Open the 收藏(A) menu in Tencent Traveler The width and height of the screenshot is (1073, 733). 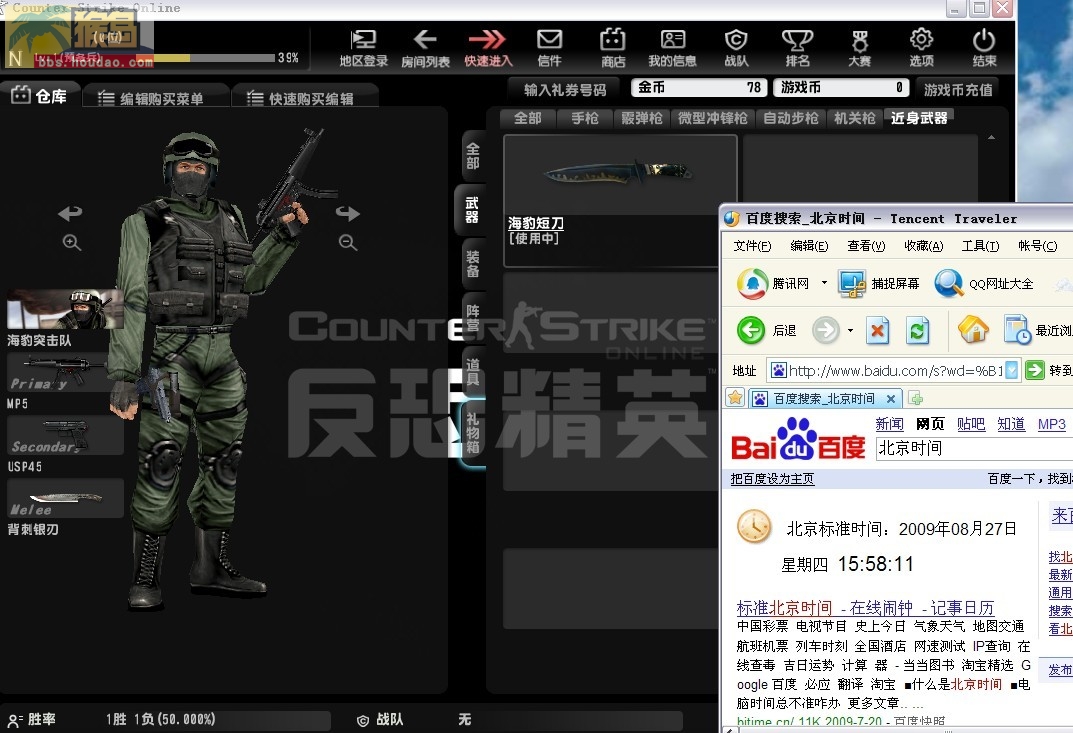(x=923, y=246)
